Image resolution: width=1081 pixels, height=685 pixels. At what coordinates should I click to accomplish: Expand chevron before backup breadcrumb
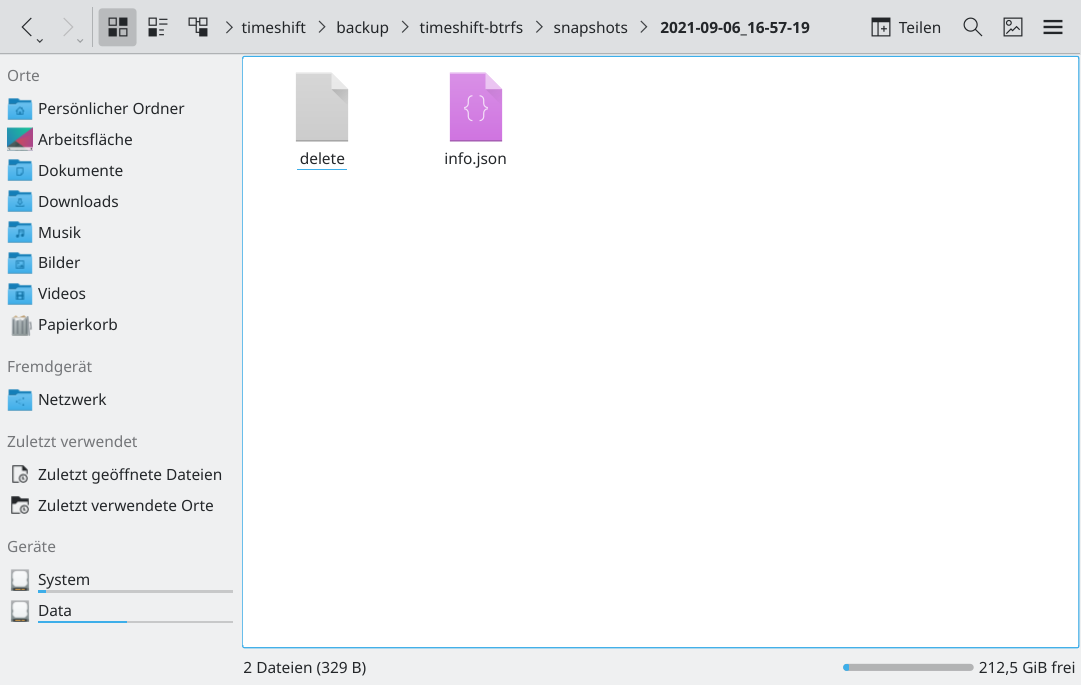[322, 28]
